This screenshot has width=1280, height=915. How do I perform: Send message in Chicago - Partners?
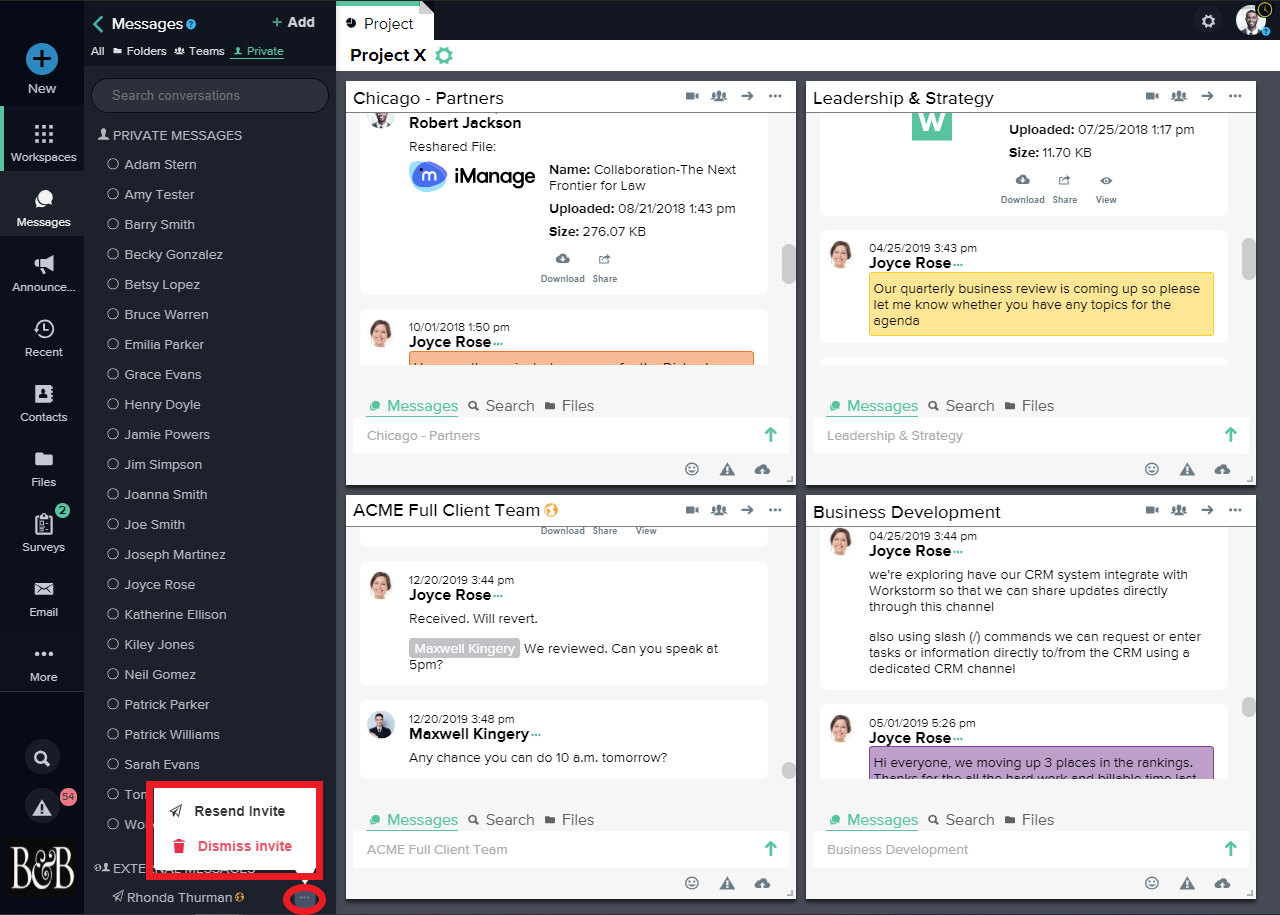pyautogui.click(x=770, y=434)
